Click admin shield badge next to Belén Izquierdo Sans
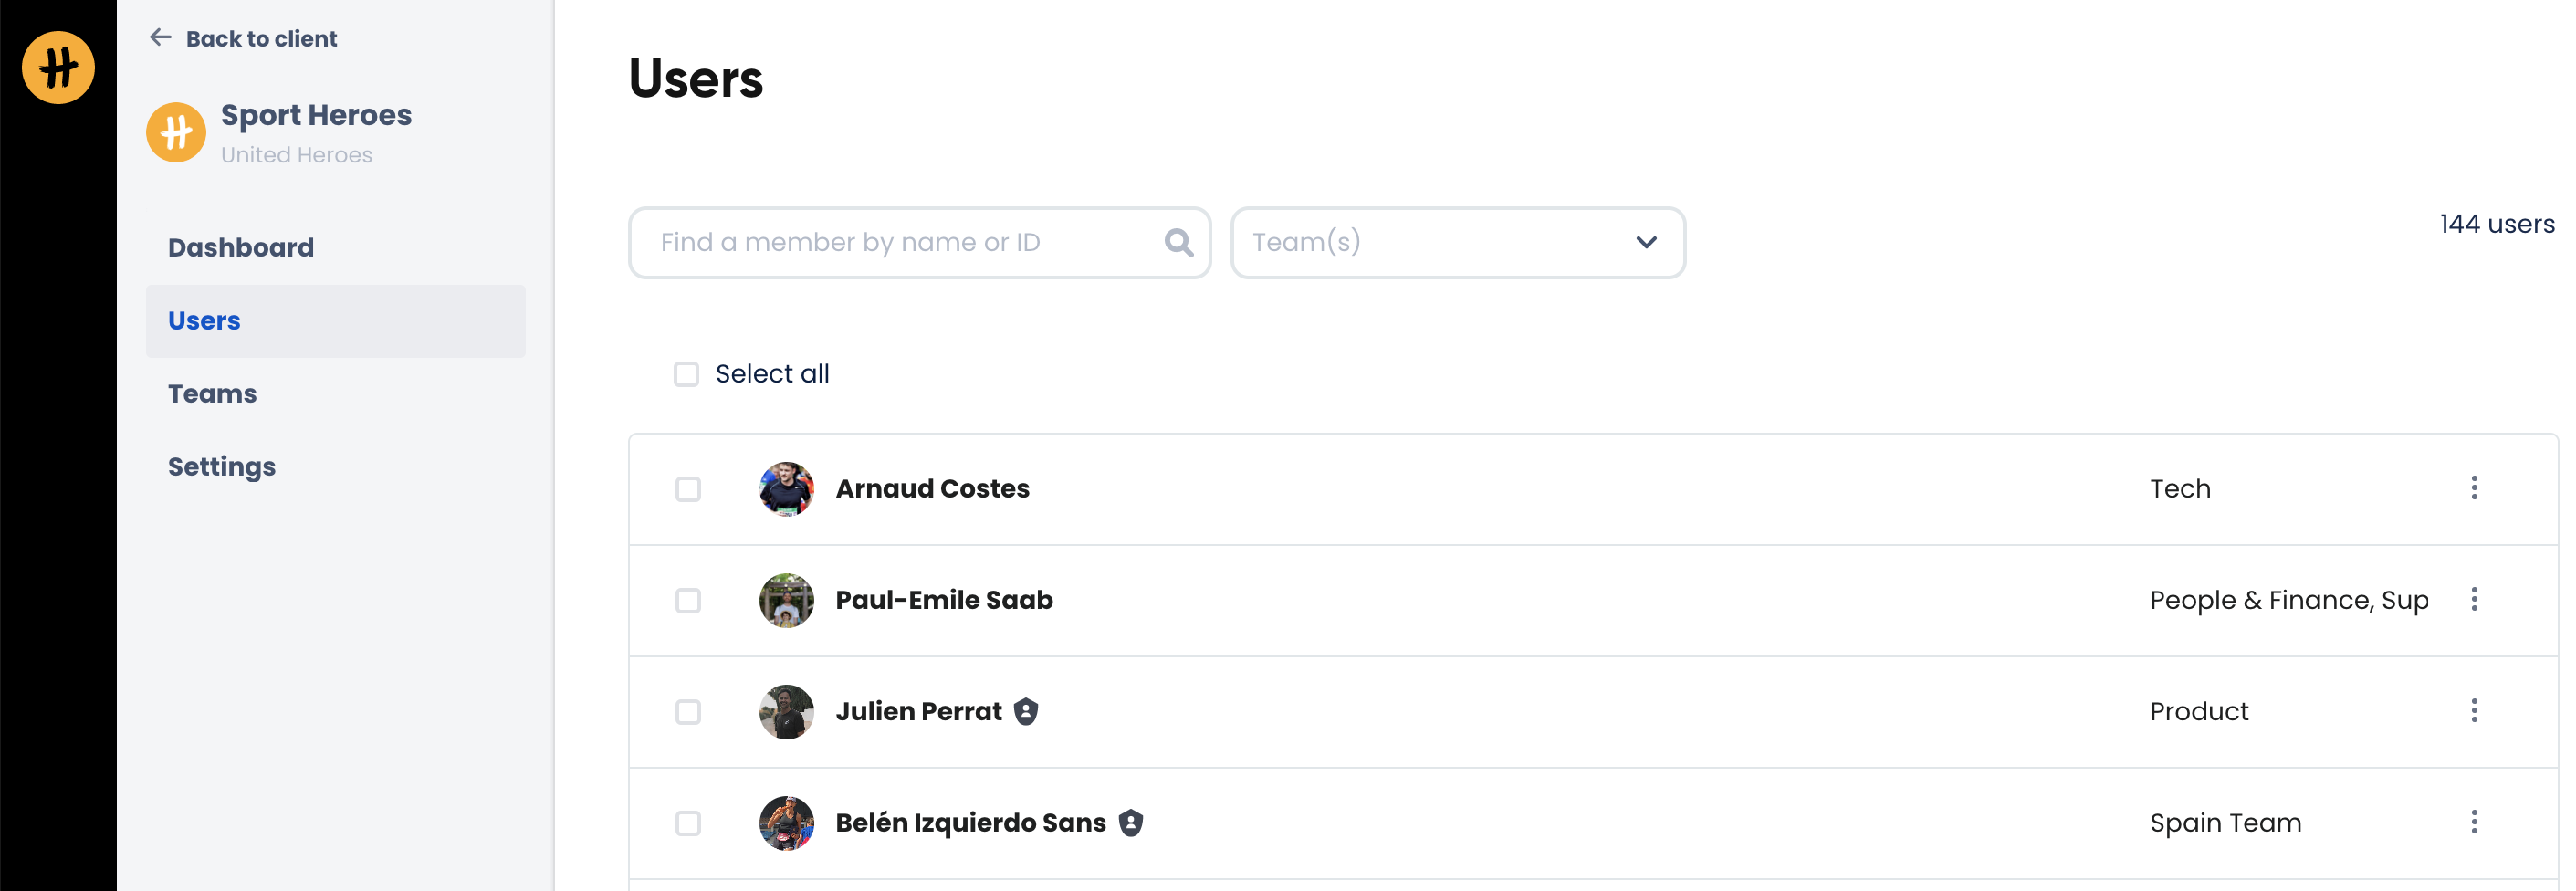2576x891 pixels. (x=1131, y=823)
